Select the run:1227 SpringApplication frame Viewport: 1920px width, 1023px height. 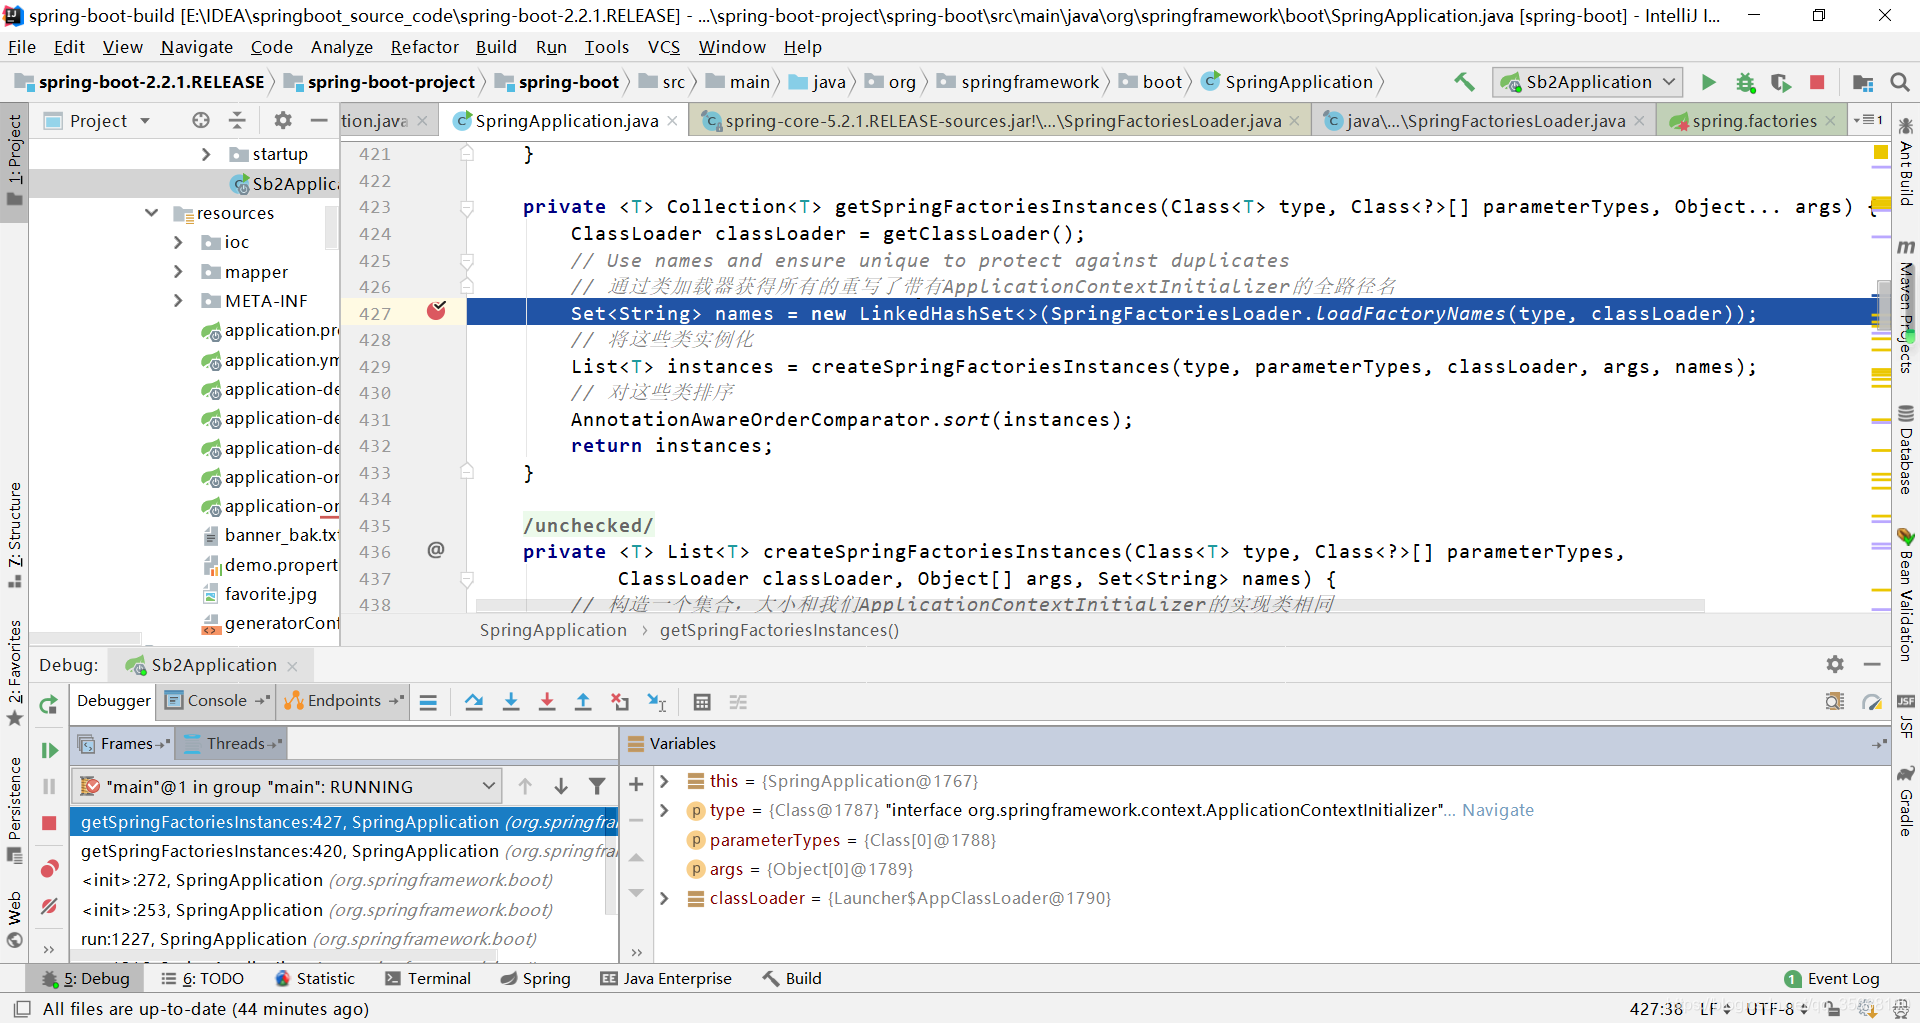344,939
